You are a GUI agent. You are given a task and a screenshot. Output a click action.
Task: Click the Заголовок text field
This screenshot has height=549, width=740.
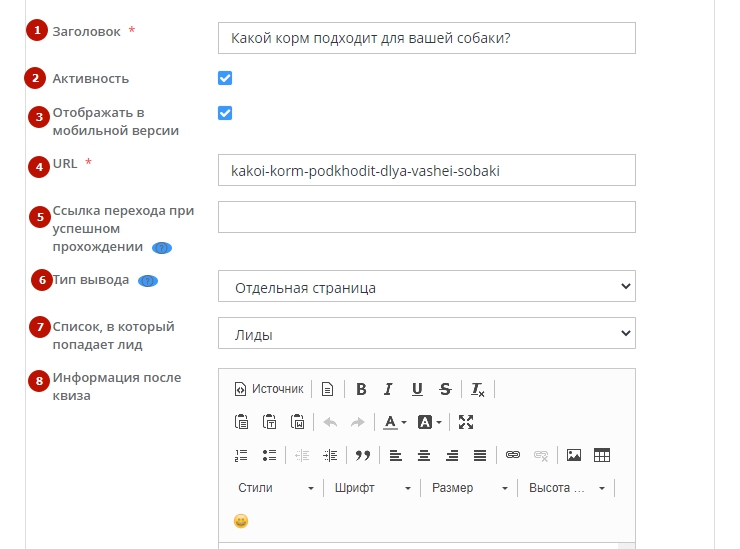coord(426,38)
